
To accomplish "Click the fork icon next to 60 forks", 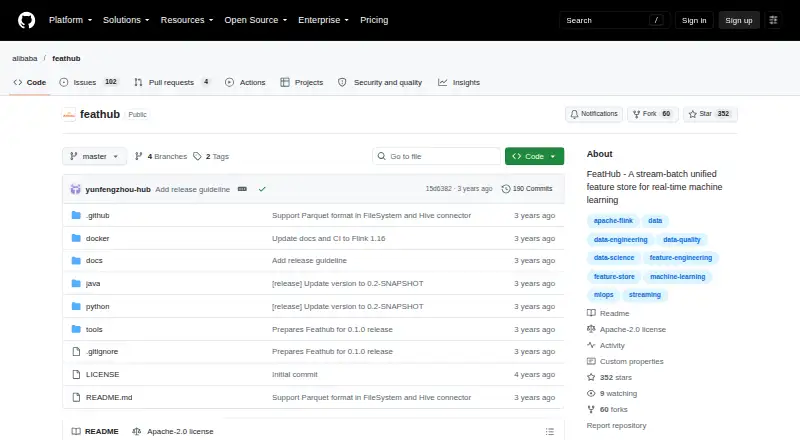I will [591, 409].
